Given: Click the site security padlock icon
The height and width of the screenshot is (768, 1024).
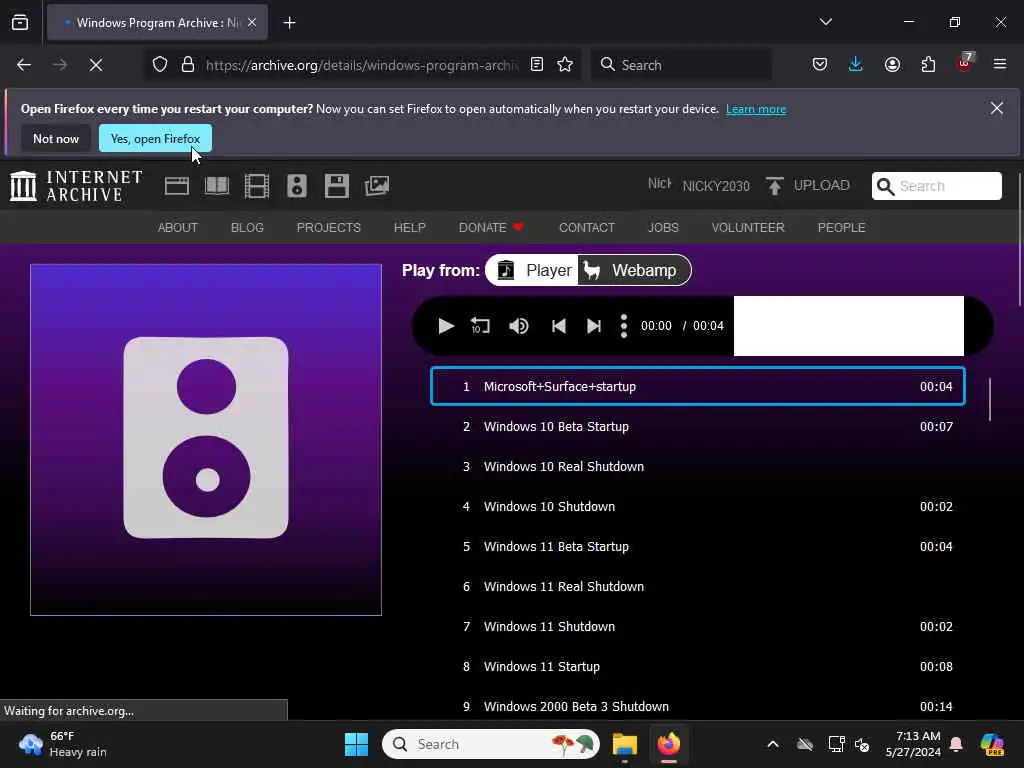Looking at the screenshot, I should (x=188, y=65).
